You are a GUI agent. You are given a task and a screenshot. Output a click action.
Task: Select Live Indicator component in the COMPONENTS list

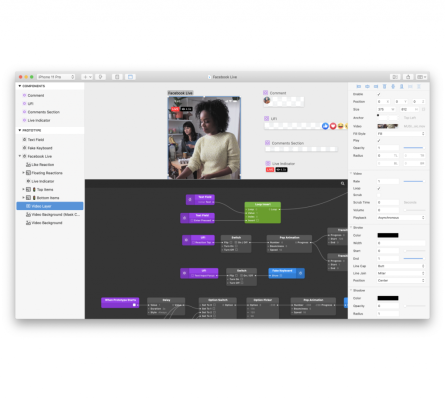(39, 120)
